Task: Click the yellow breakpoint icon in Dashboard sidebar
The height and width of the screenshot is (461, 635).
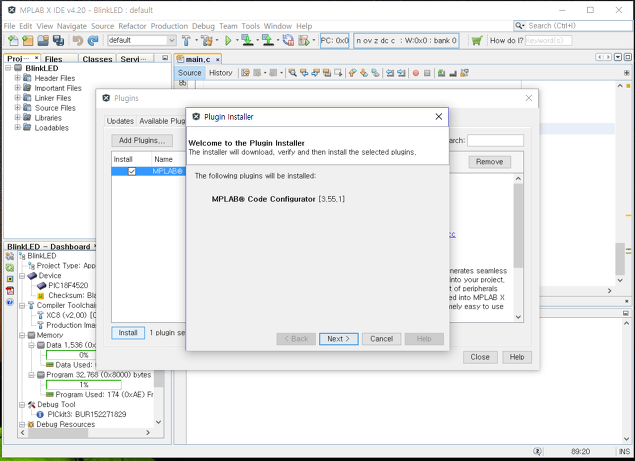Action: click(10, 279)
